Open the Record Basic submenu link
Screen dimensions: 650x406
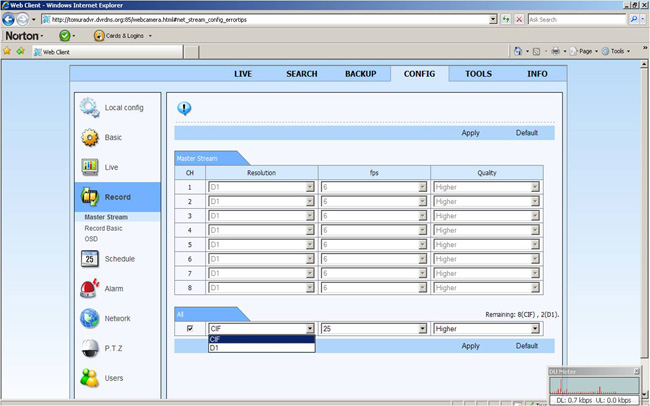[x=103, y=228]
